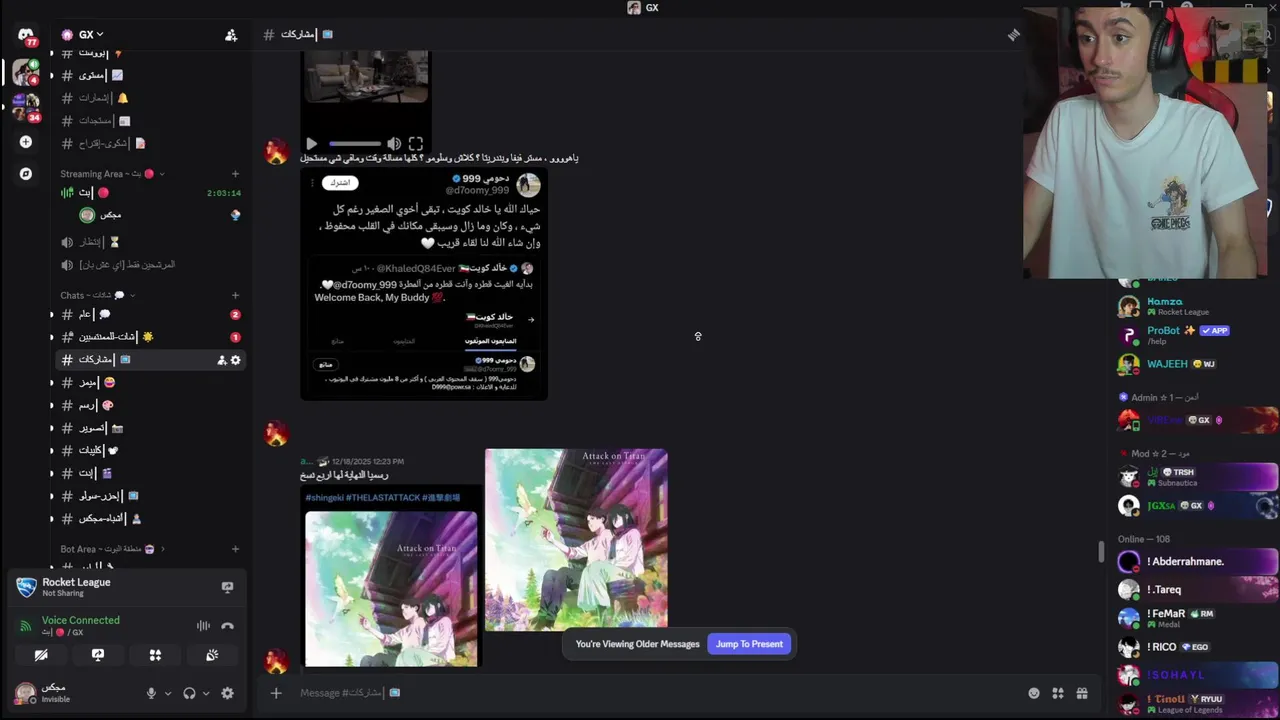Open ! FeMaR member playing Medal
The width and height of the screenshot is (1280, 720).
(x=1195, y=618)
